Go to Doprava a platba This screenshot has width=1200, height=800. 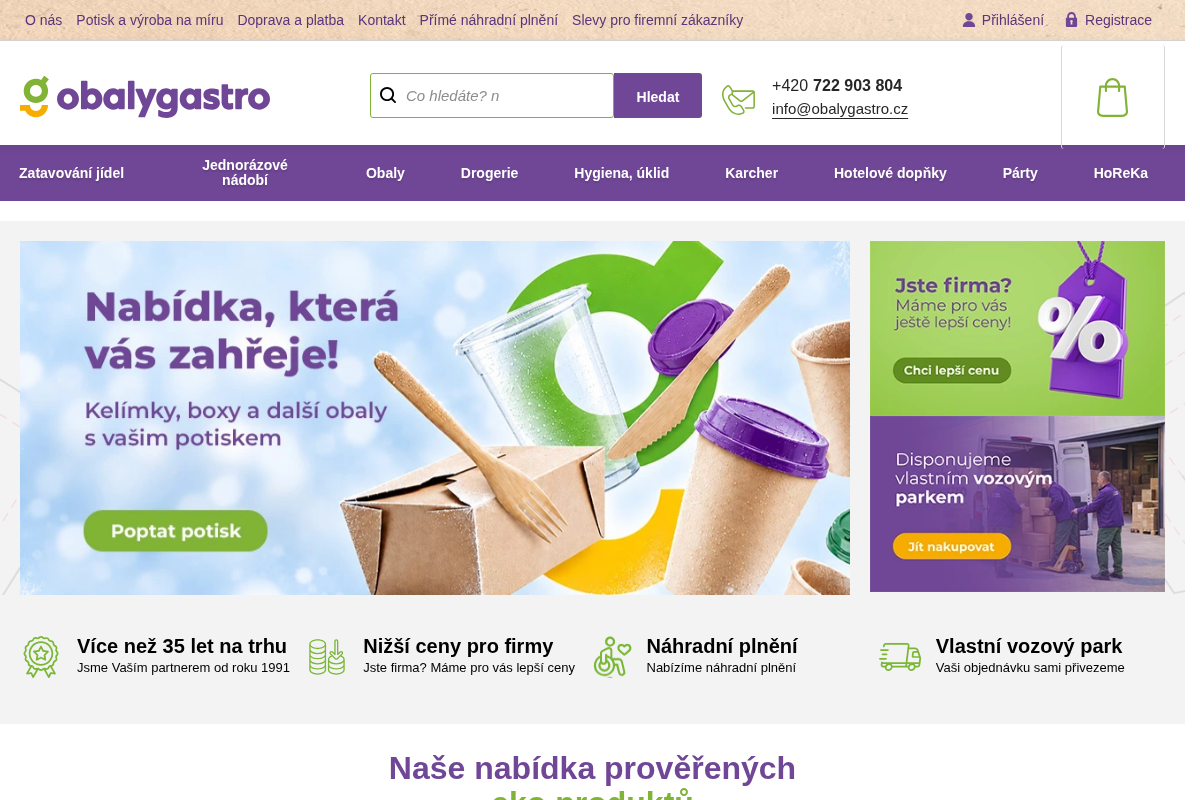tap(291, 20)
